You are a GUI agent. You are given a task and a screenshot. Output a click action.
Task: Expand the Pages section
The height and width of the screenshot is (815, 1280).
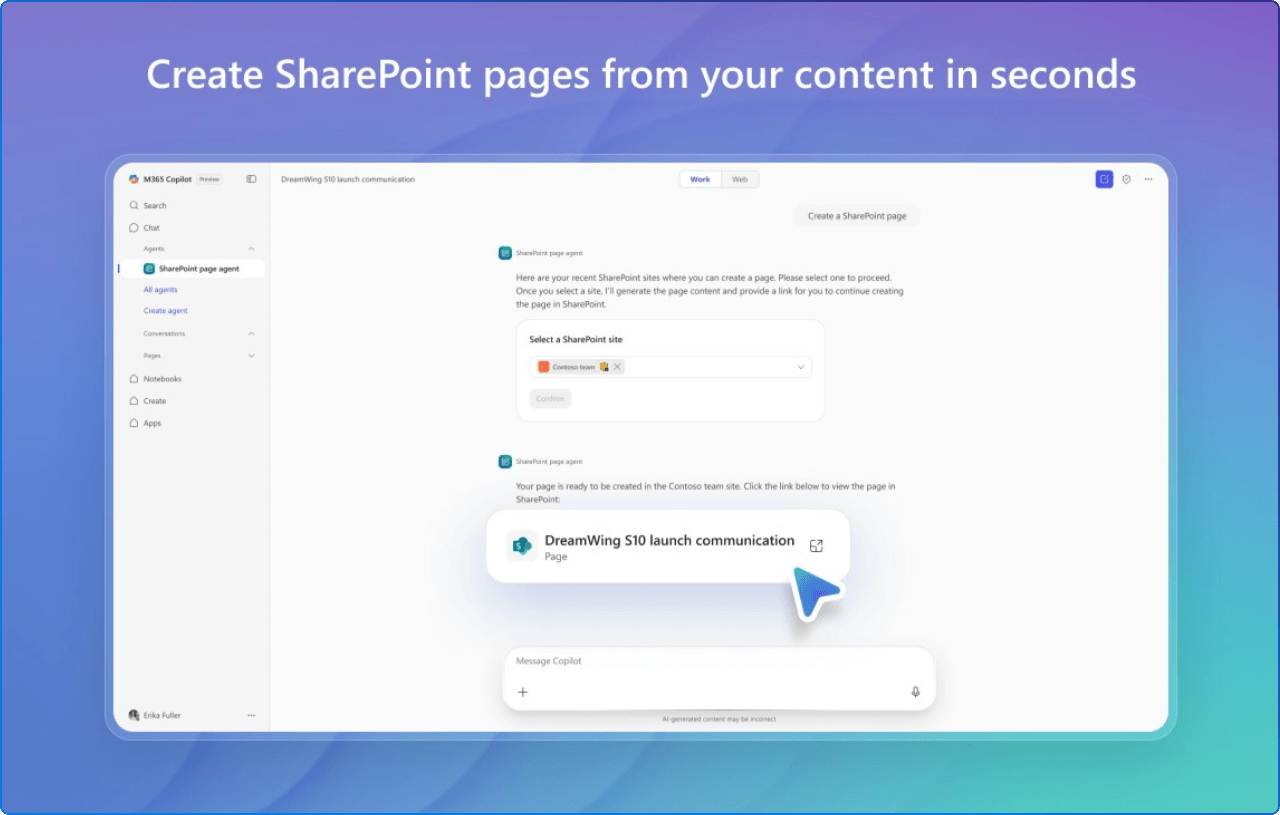249,355
